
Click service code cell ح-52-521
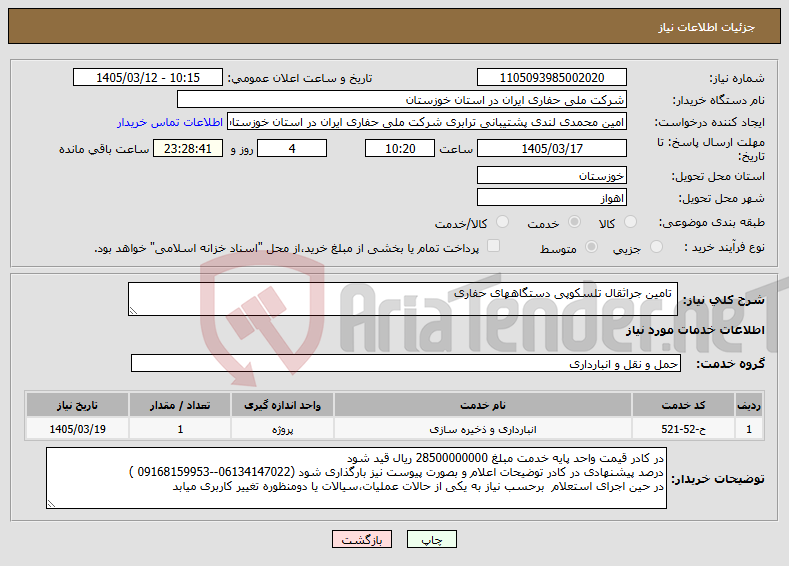coord(682,429)
